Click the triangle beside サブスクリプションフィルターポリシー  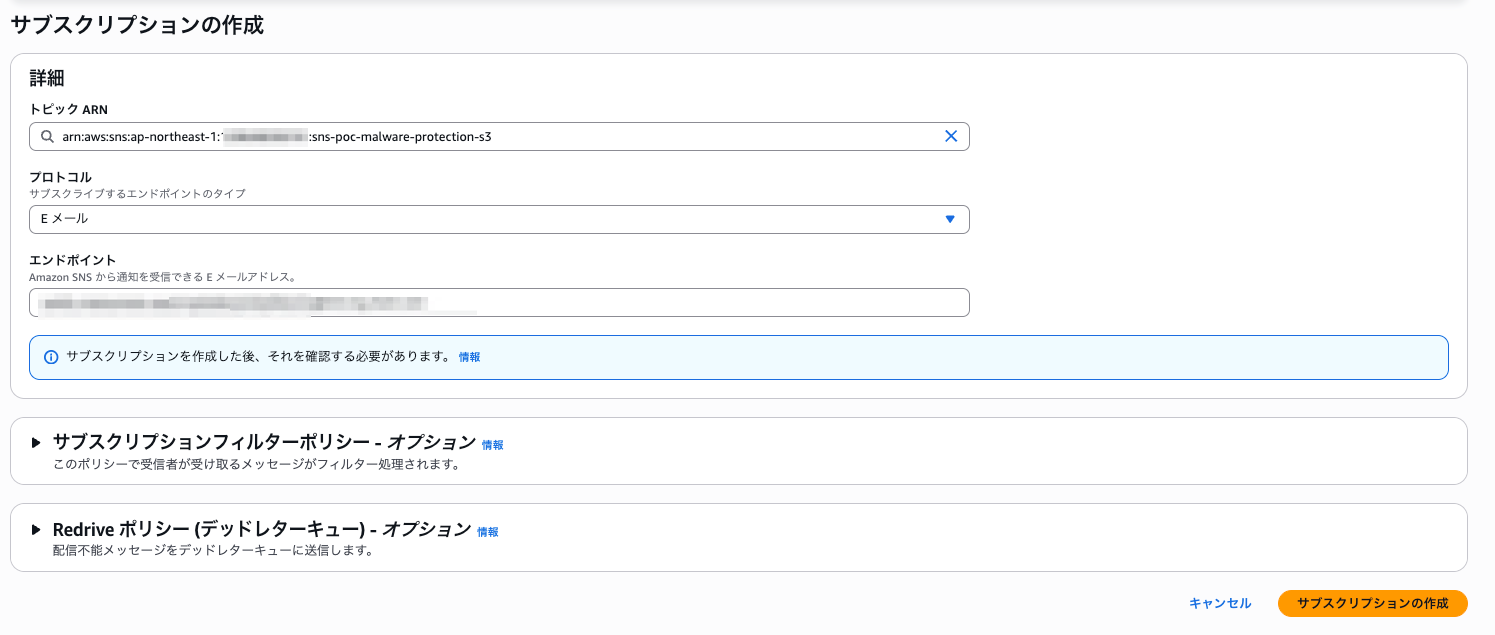[x=36, y=442]
